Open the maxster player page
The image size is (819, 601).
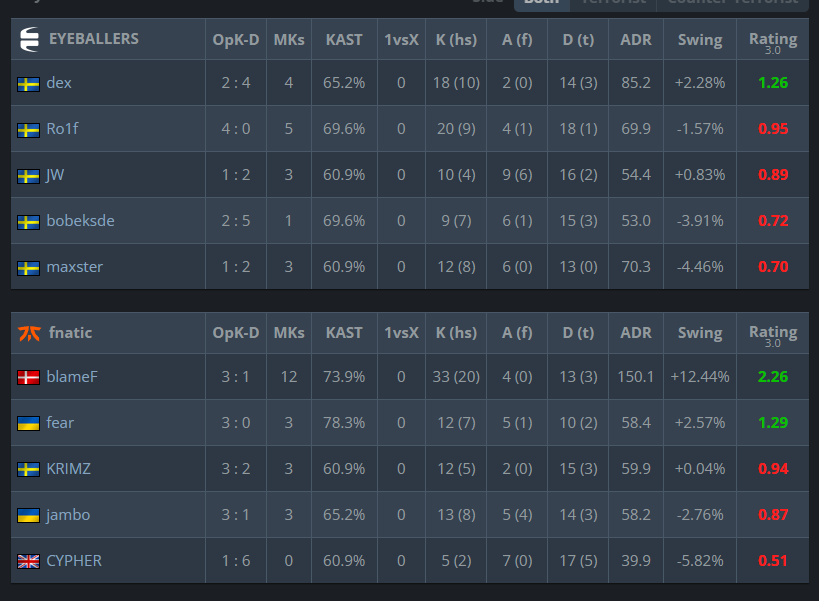[x=75, y=267]
